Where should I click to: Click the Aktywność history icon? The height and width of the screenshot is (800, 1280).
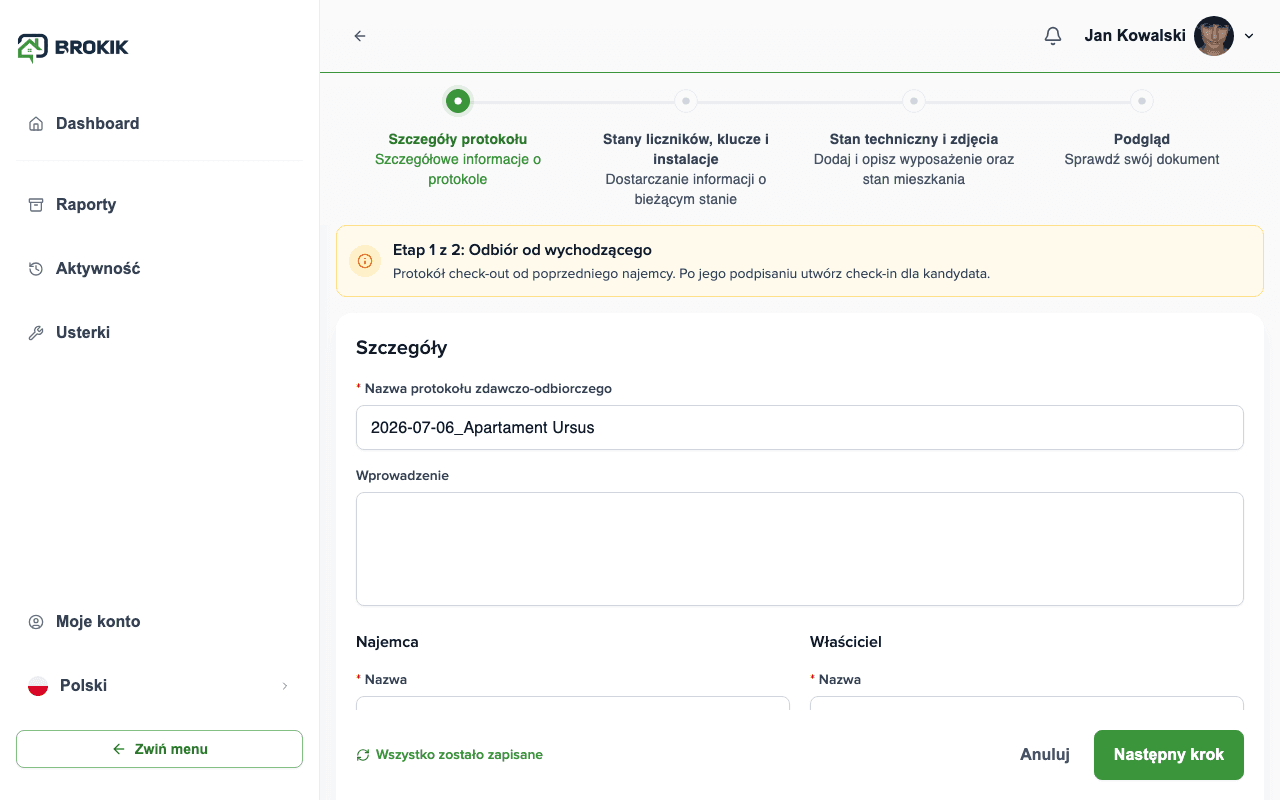point(36,269)
